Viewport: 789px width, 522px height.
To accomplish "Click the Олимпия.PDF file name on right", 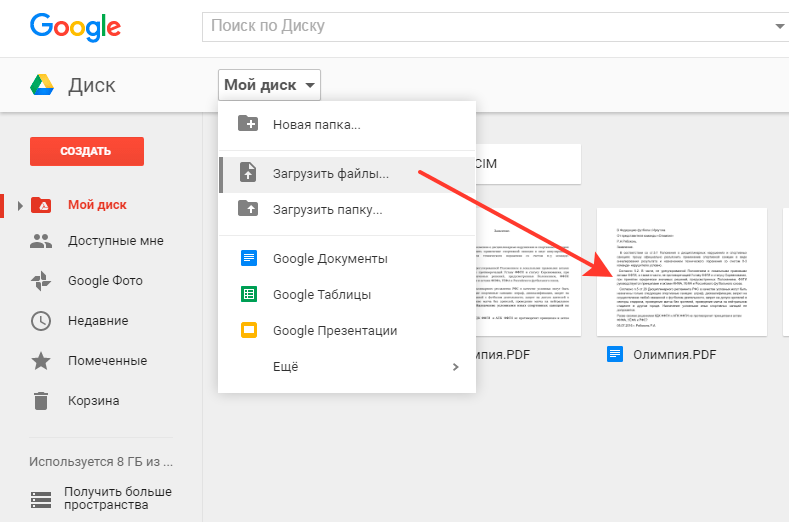I will coord(674,355).
